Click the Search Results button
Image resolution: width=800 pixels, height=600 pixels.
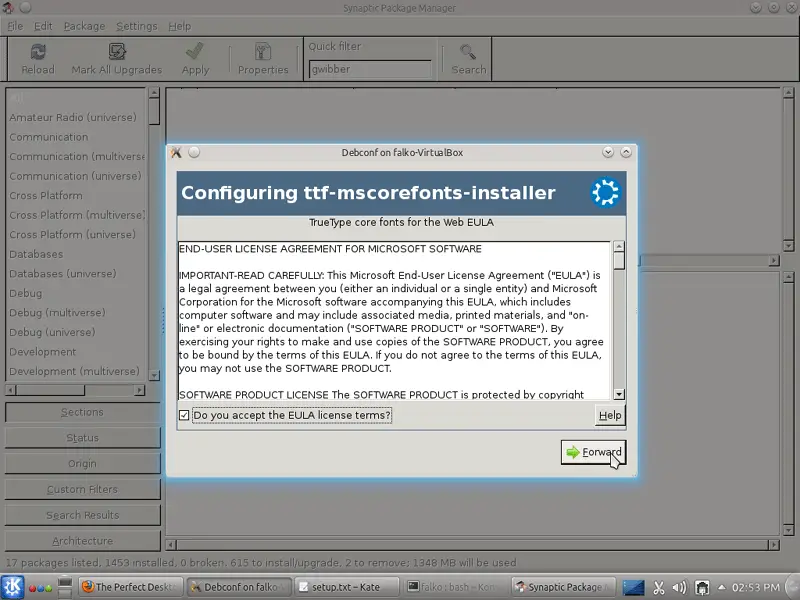pyautogui.click(x=82, y=515)
